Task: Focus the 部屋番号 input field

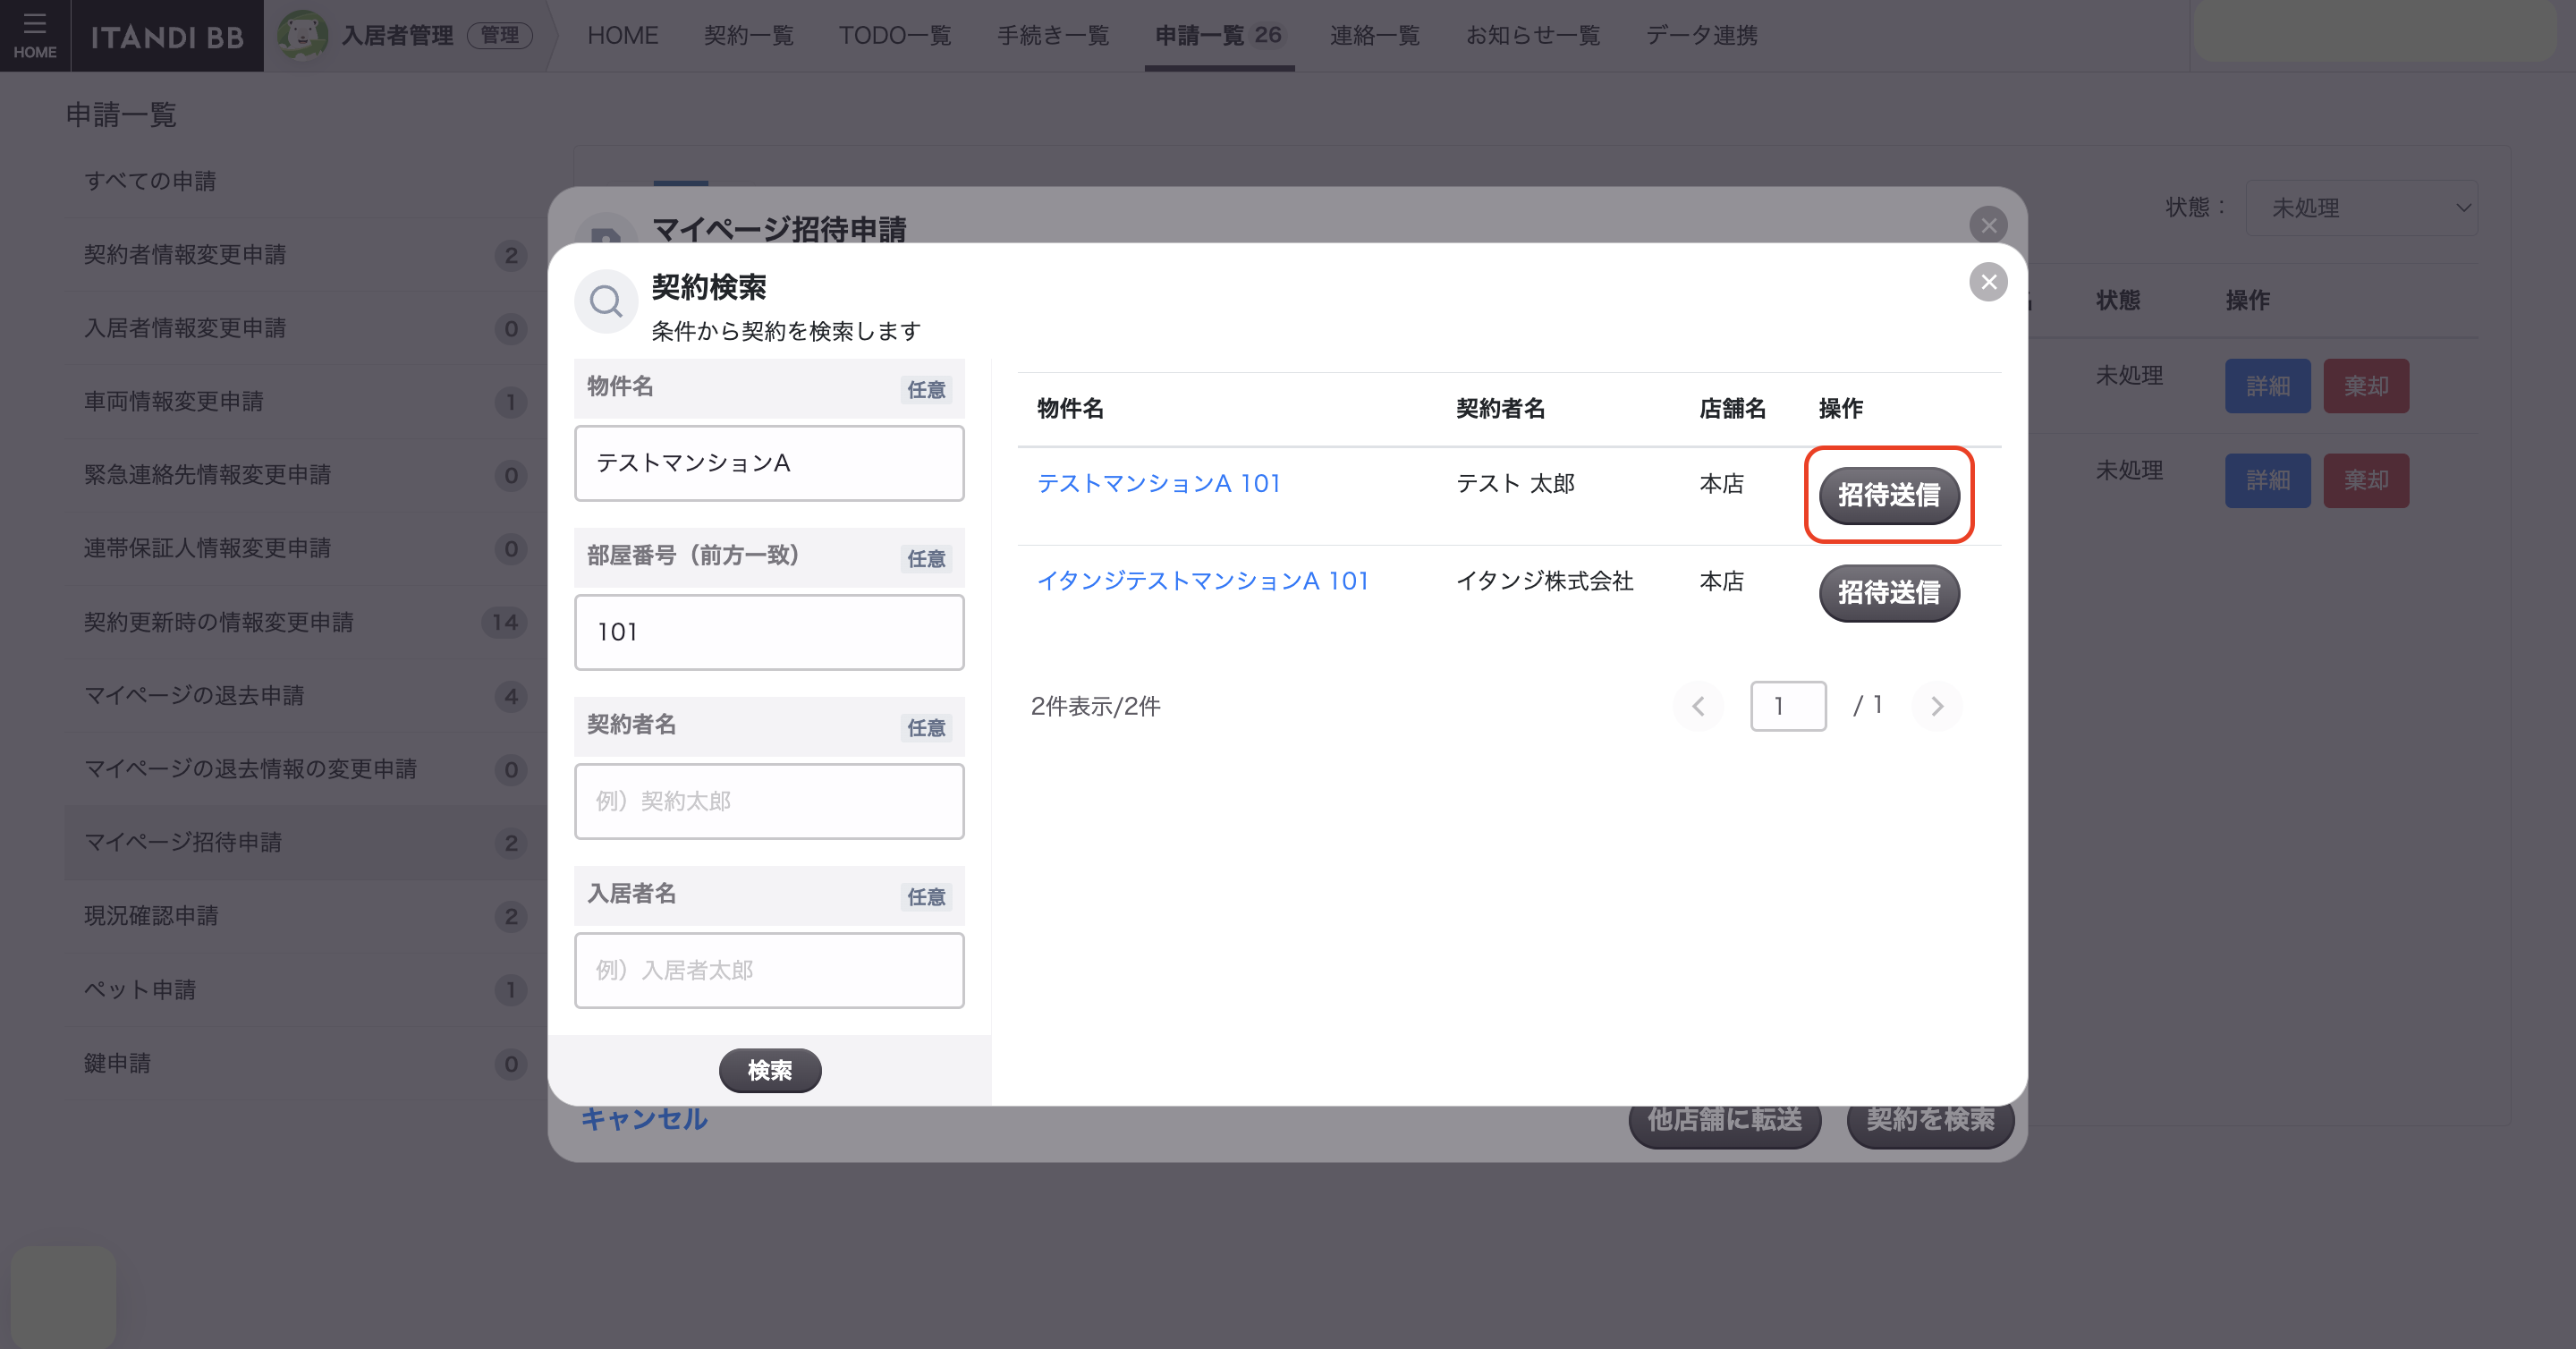Action: tap(769, 632)
